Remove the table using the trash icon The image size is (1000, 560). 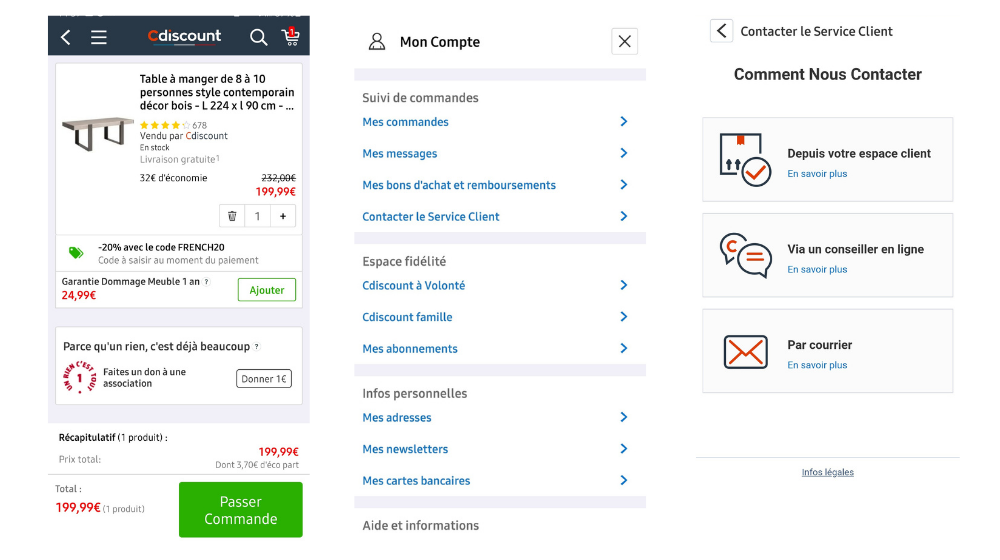pos(232,216)
